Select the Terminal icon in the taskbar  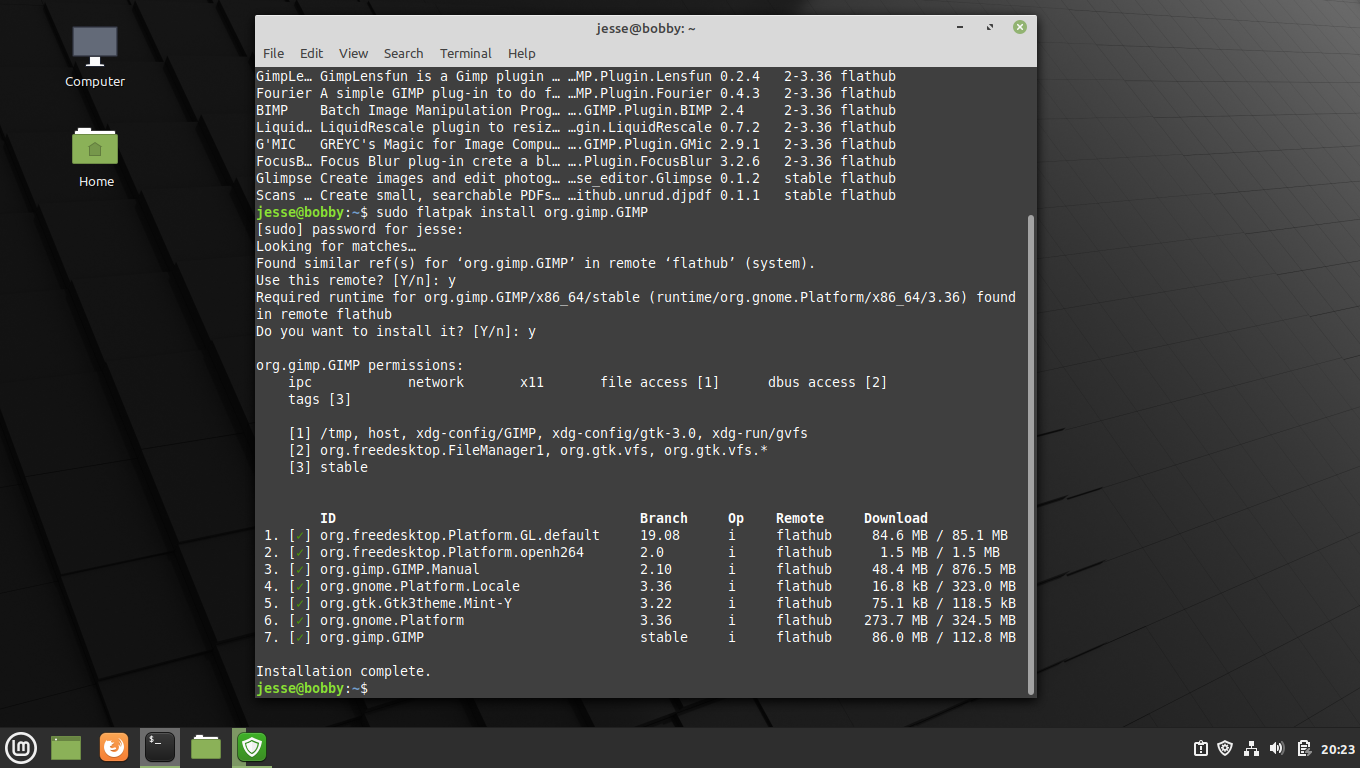coord(160,747)
